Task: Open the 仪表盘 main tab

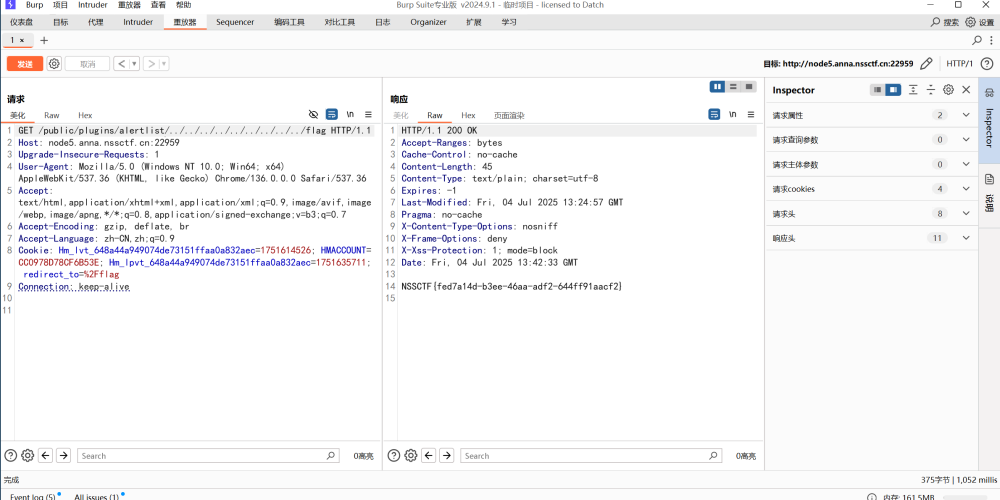Action: click(x=21, y=22)
